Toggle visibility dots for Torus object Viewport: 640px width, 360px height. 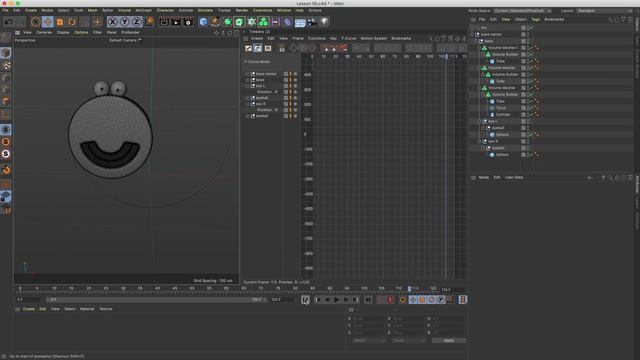coord(528,108)
